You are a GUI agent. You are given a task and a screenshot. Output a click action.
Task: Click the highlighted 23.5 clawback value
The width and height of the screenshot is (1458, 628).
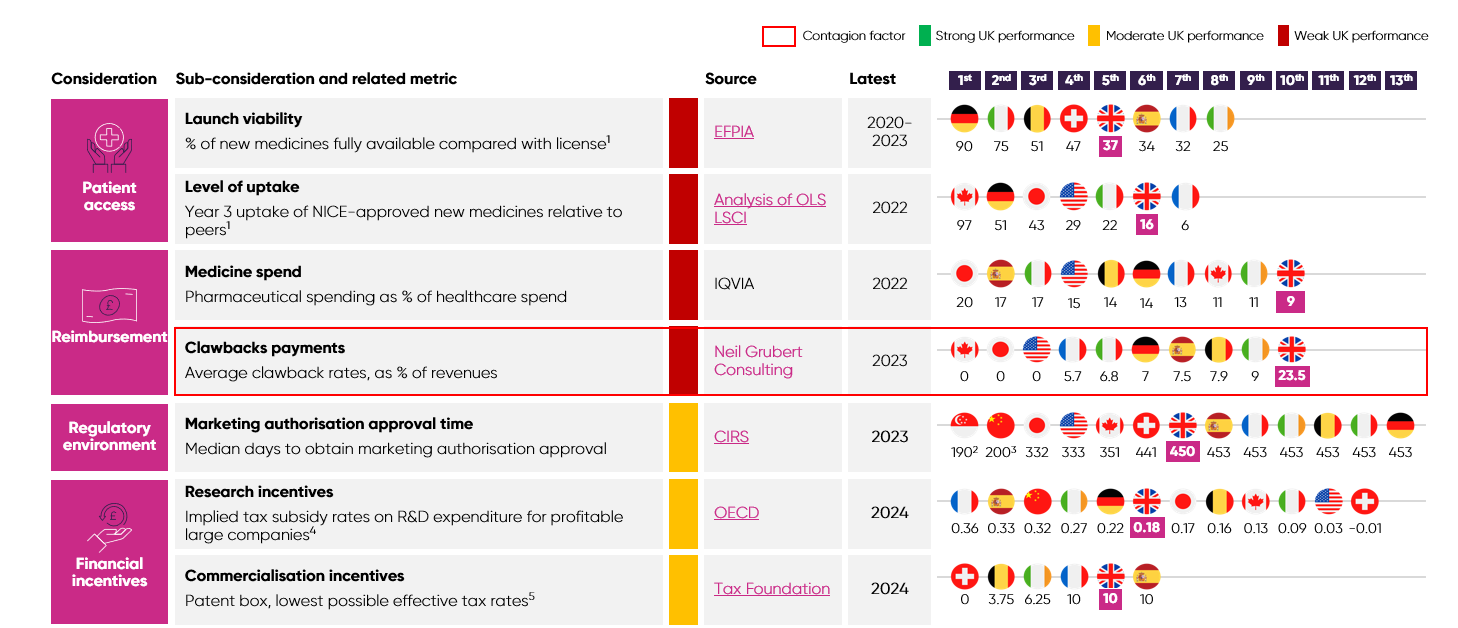pyautogui.click(x=1291, y=376)
